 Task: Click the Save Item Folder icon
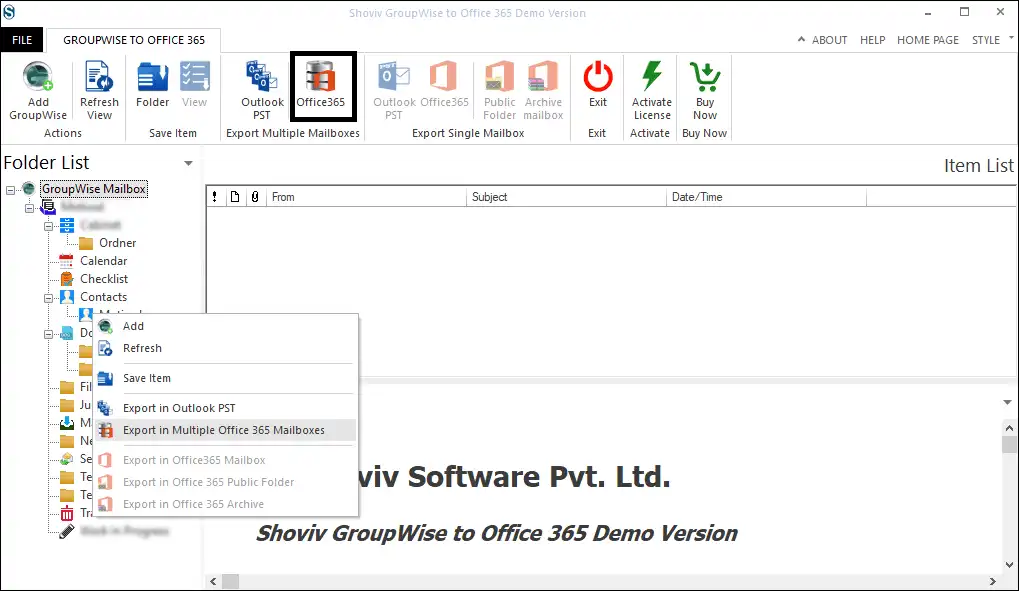click(153, 76)
